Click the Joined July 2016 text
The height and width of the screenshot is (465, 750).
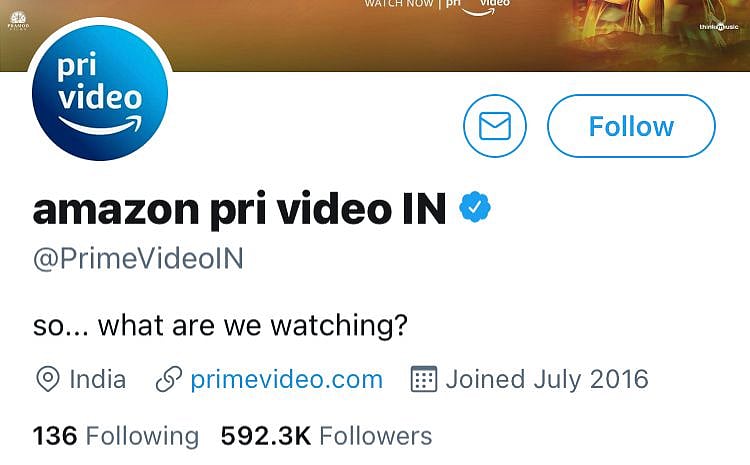pos(547,379)
